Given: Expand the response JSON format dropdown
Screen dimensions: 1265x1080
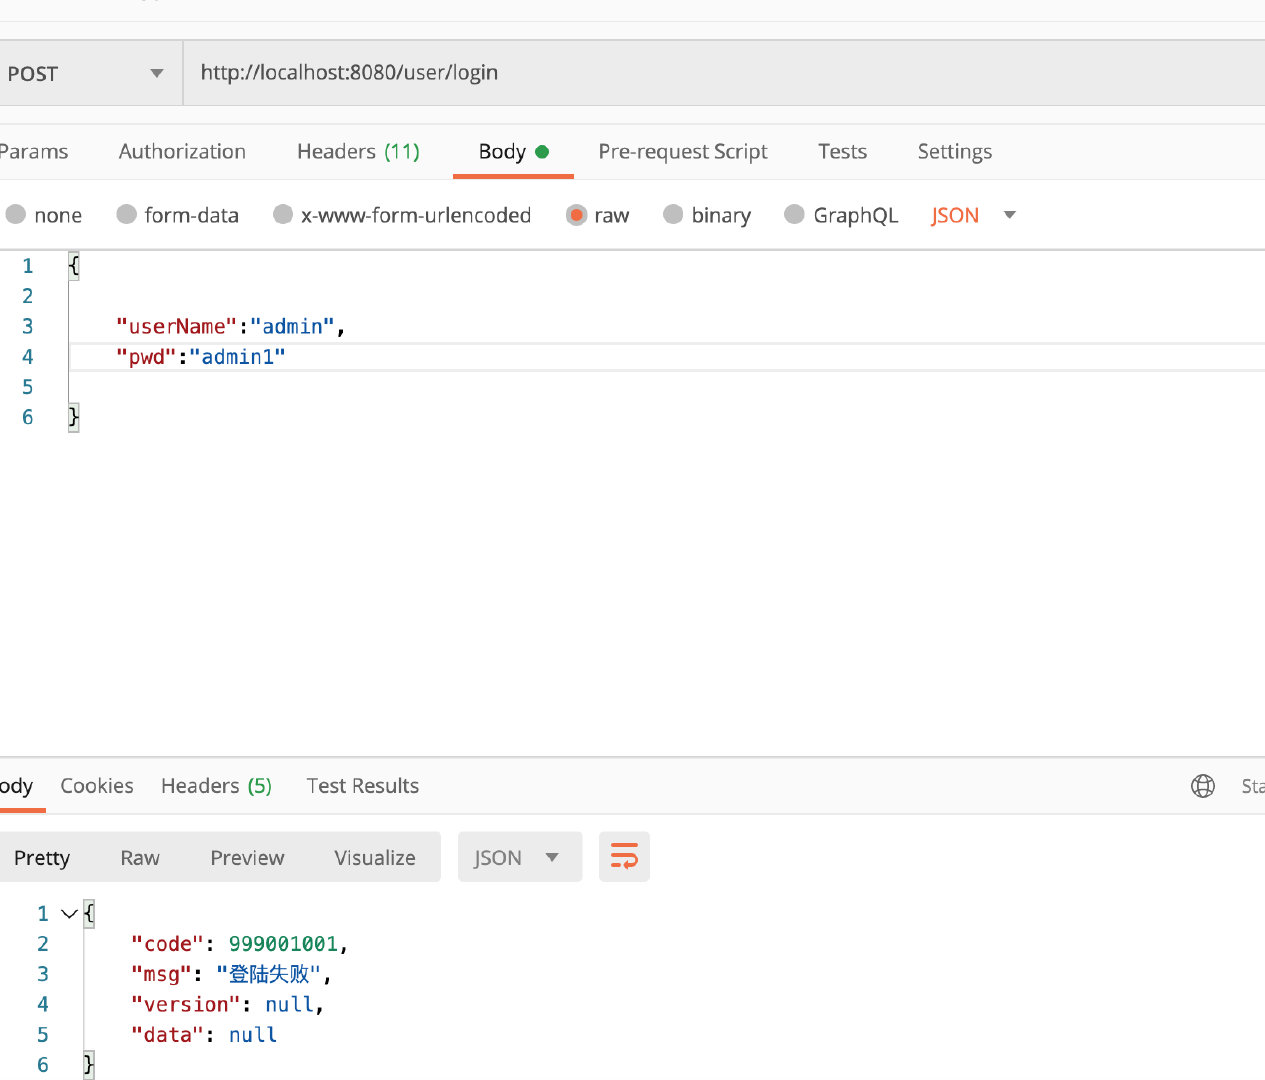Looking at the screenshot, I should pos(519,857).
